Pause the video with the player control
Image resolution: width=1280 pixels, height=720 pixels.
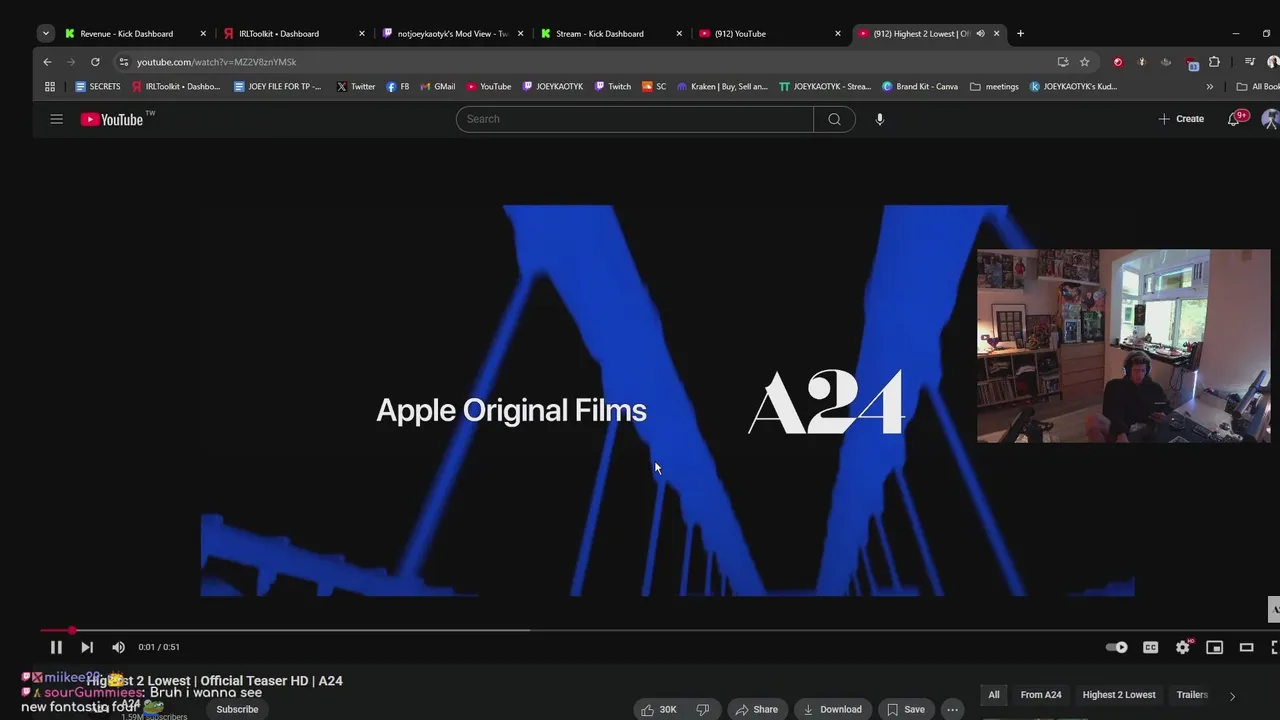(x=56, y=647)
